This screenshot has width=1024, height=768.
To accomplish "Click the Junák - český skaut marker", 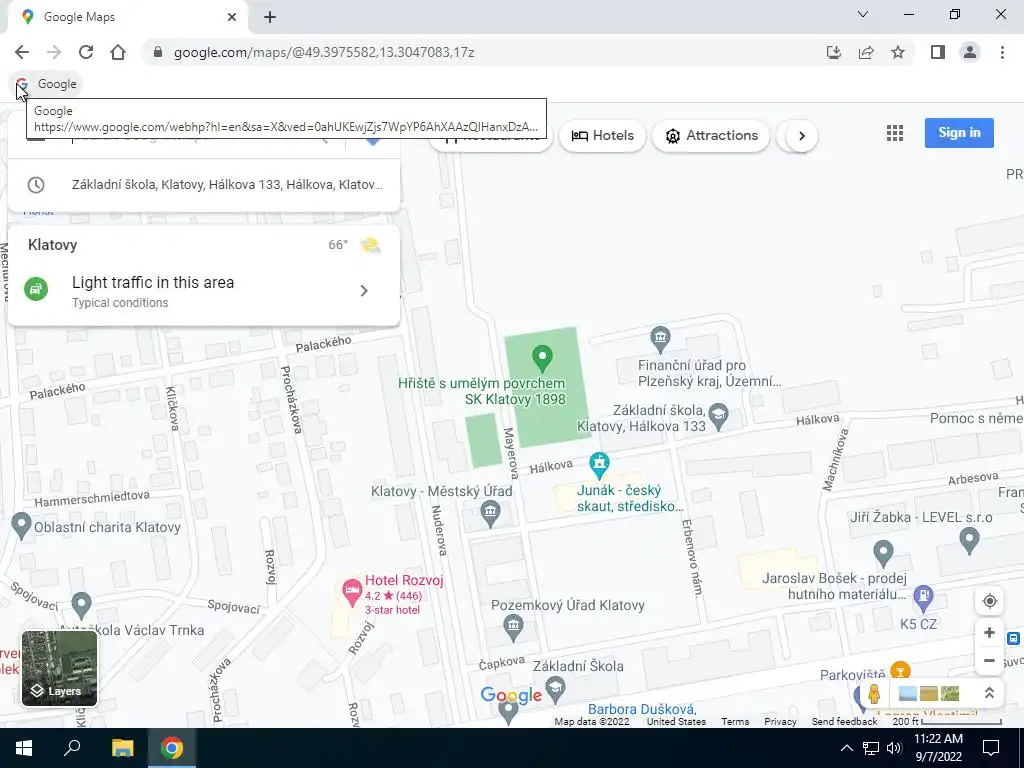I will coord(599,465).
